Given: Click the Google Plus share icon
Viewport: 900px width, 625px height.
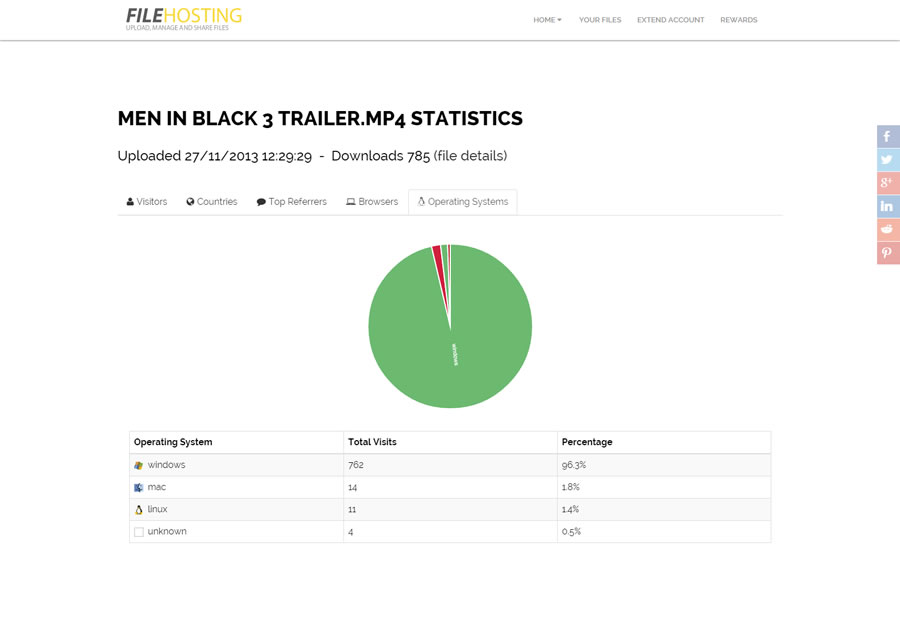Looking at the screenshot, I should click(x=888, y=183).
